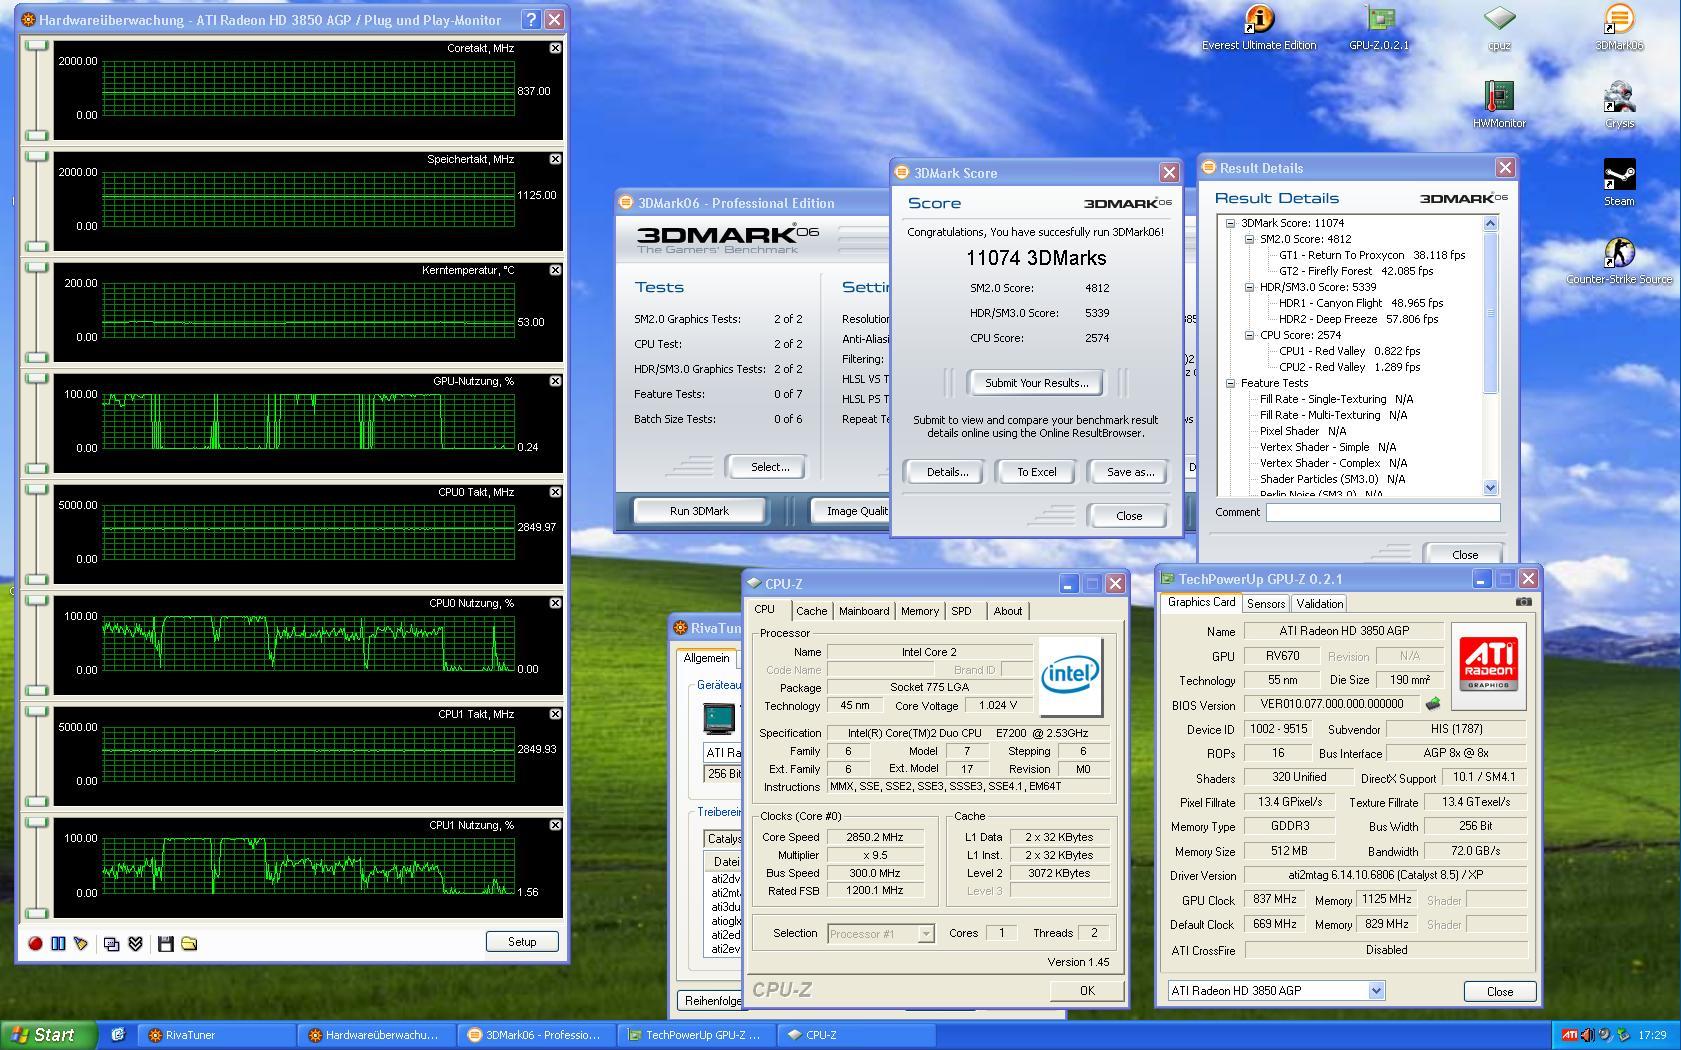Save monitoring log with the floppy disk icon
This screenshot has width=1681, height=1050.
pyautogui.click(x=166, y=943)
